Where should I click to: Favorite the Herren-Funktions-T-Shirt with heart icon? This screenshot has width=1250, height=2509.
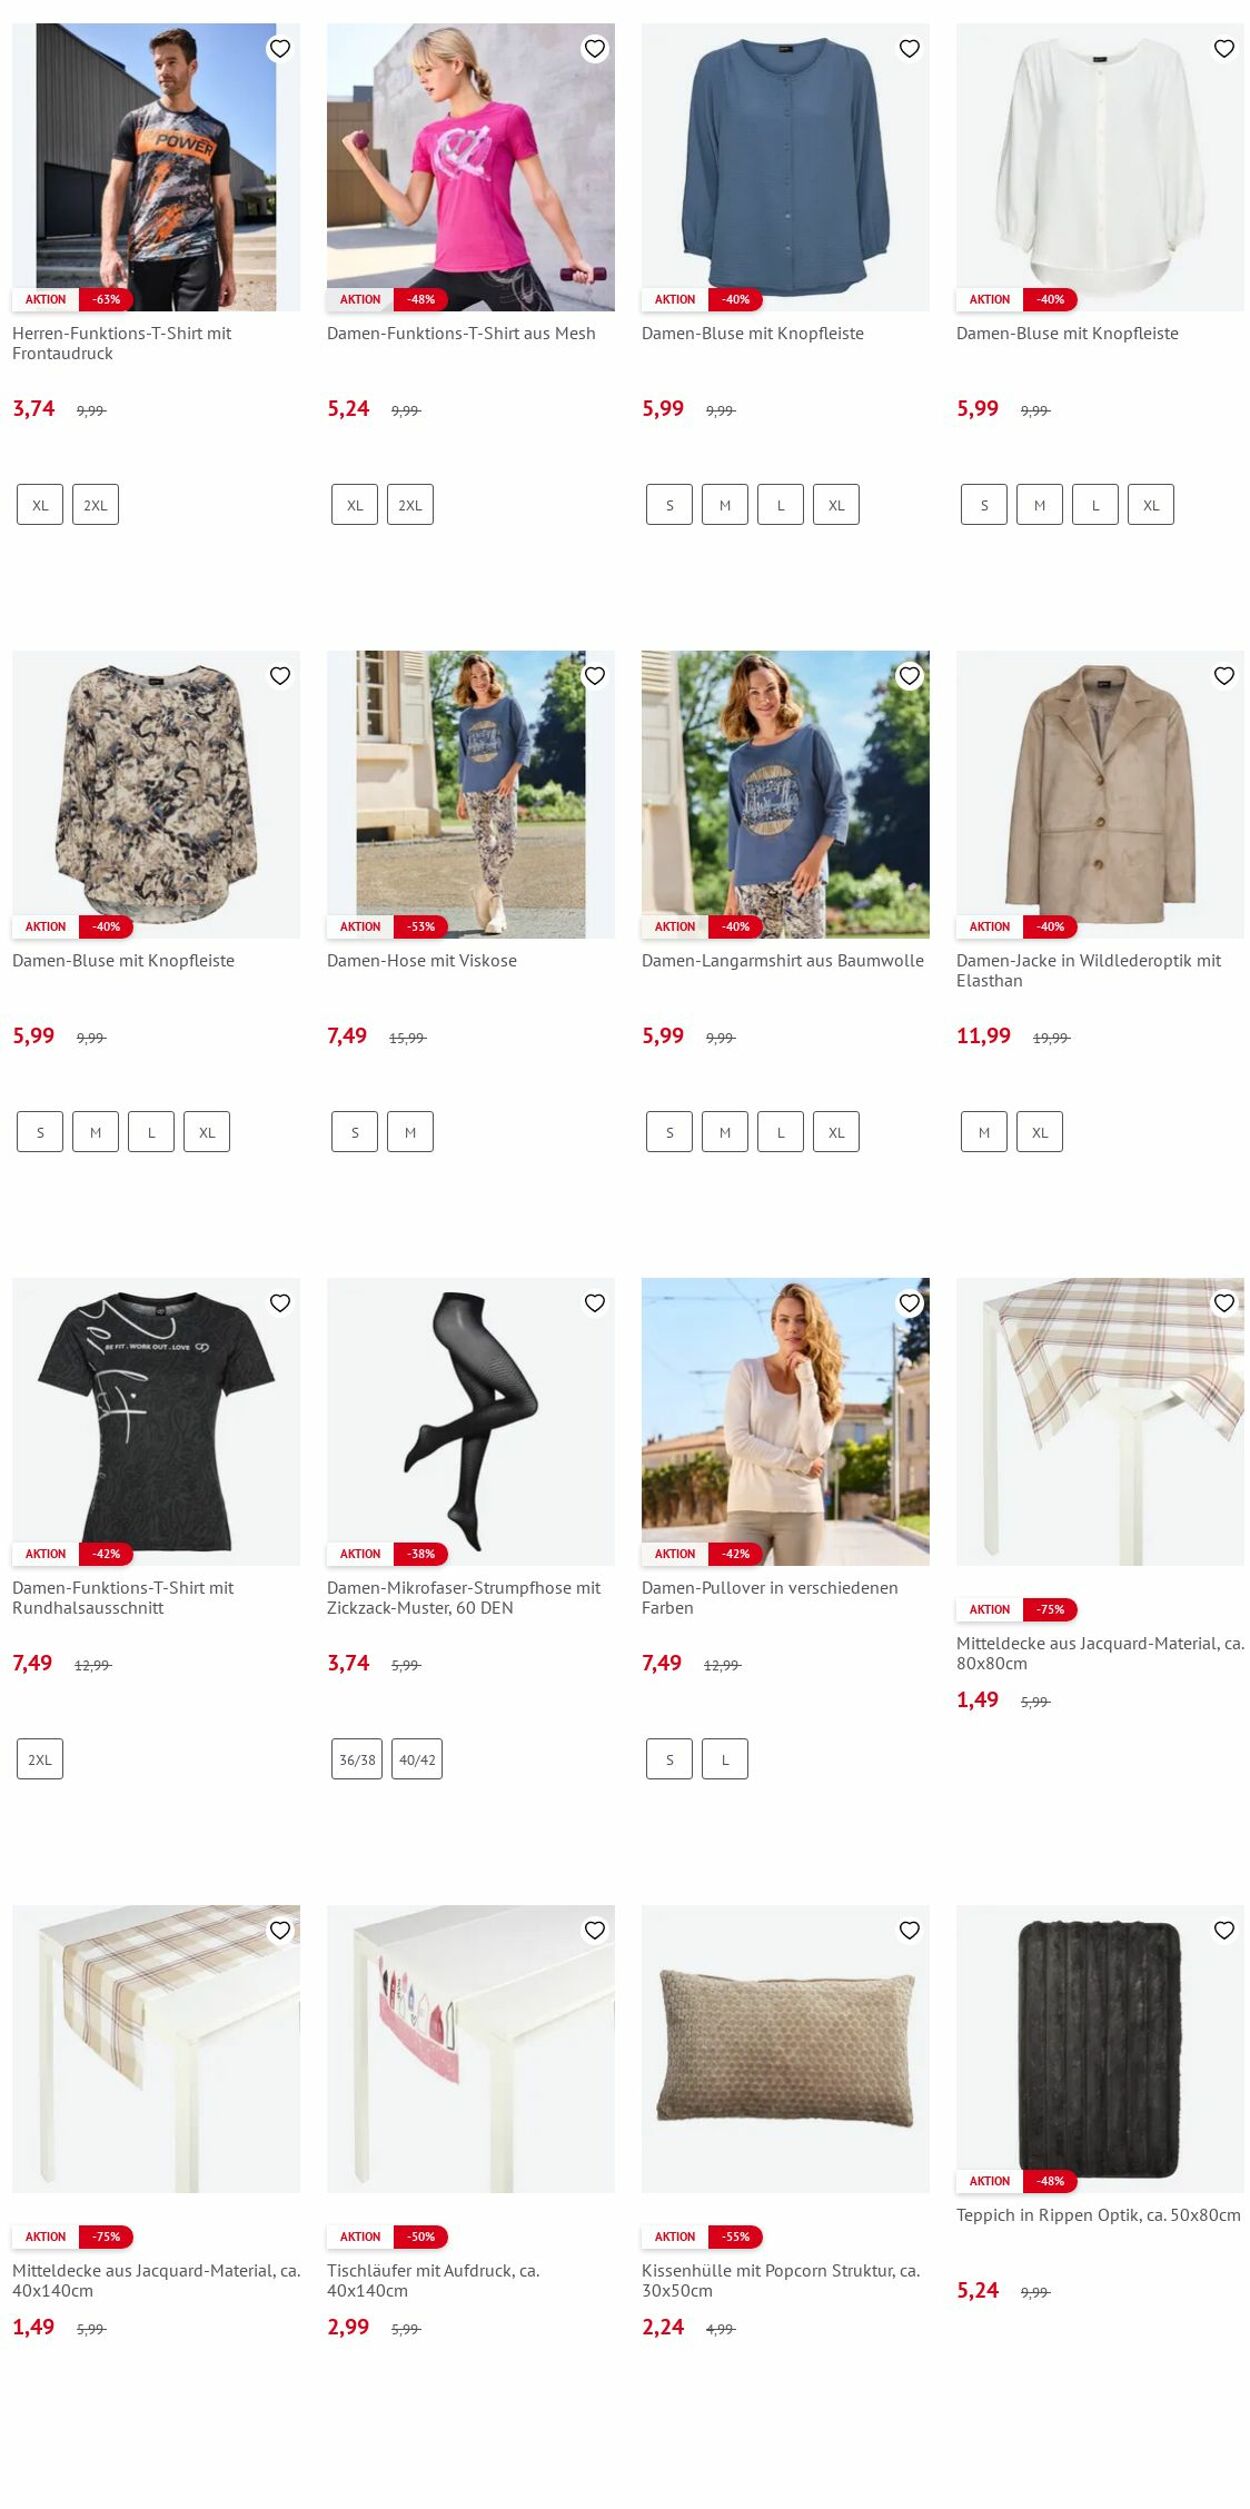280,48
